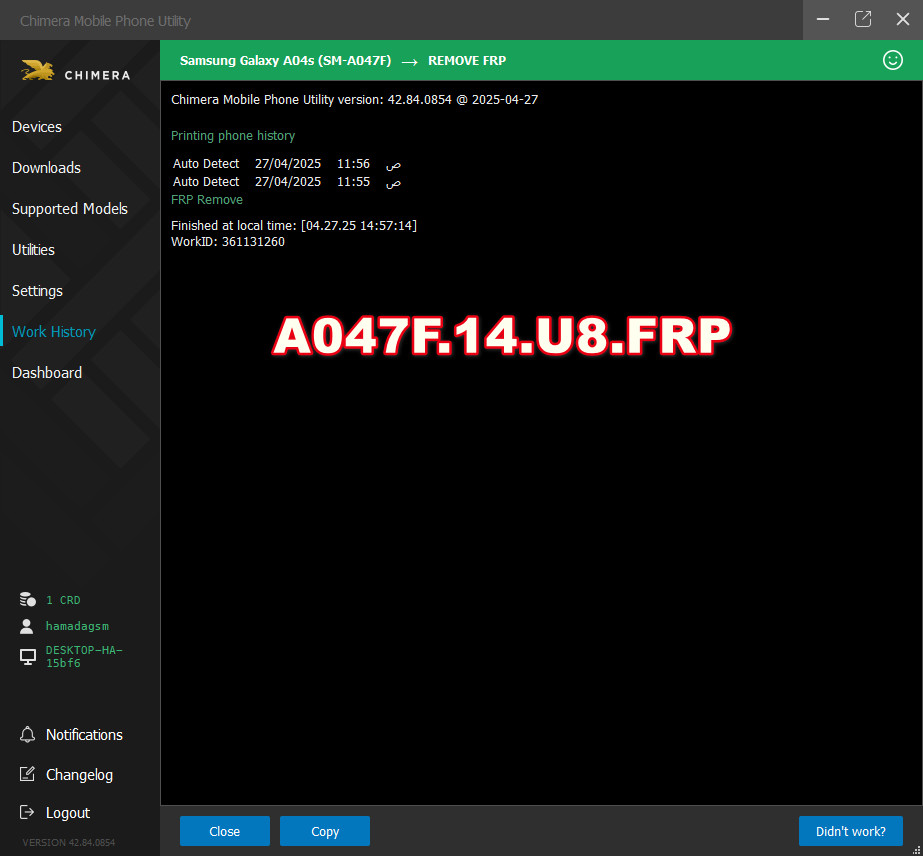Click the Samsung Galaxy A04s (SM-A047F) header
This screenshot has height=856, width=923.
pos(285,61)
